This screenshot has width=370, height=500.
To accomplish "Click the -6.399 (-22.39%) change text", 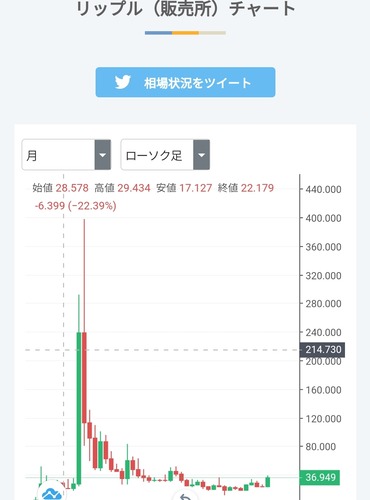I will tap(76, 206).
